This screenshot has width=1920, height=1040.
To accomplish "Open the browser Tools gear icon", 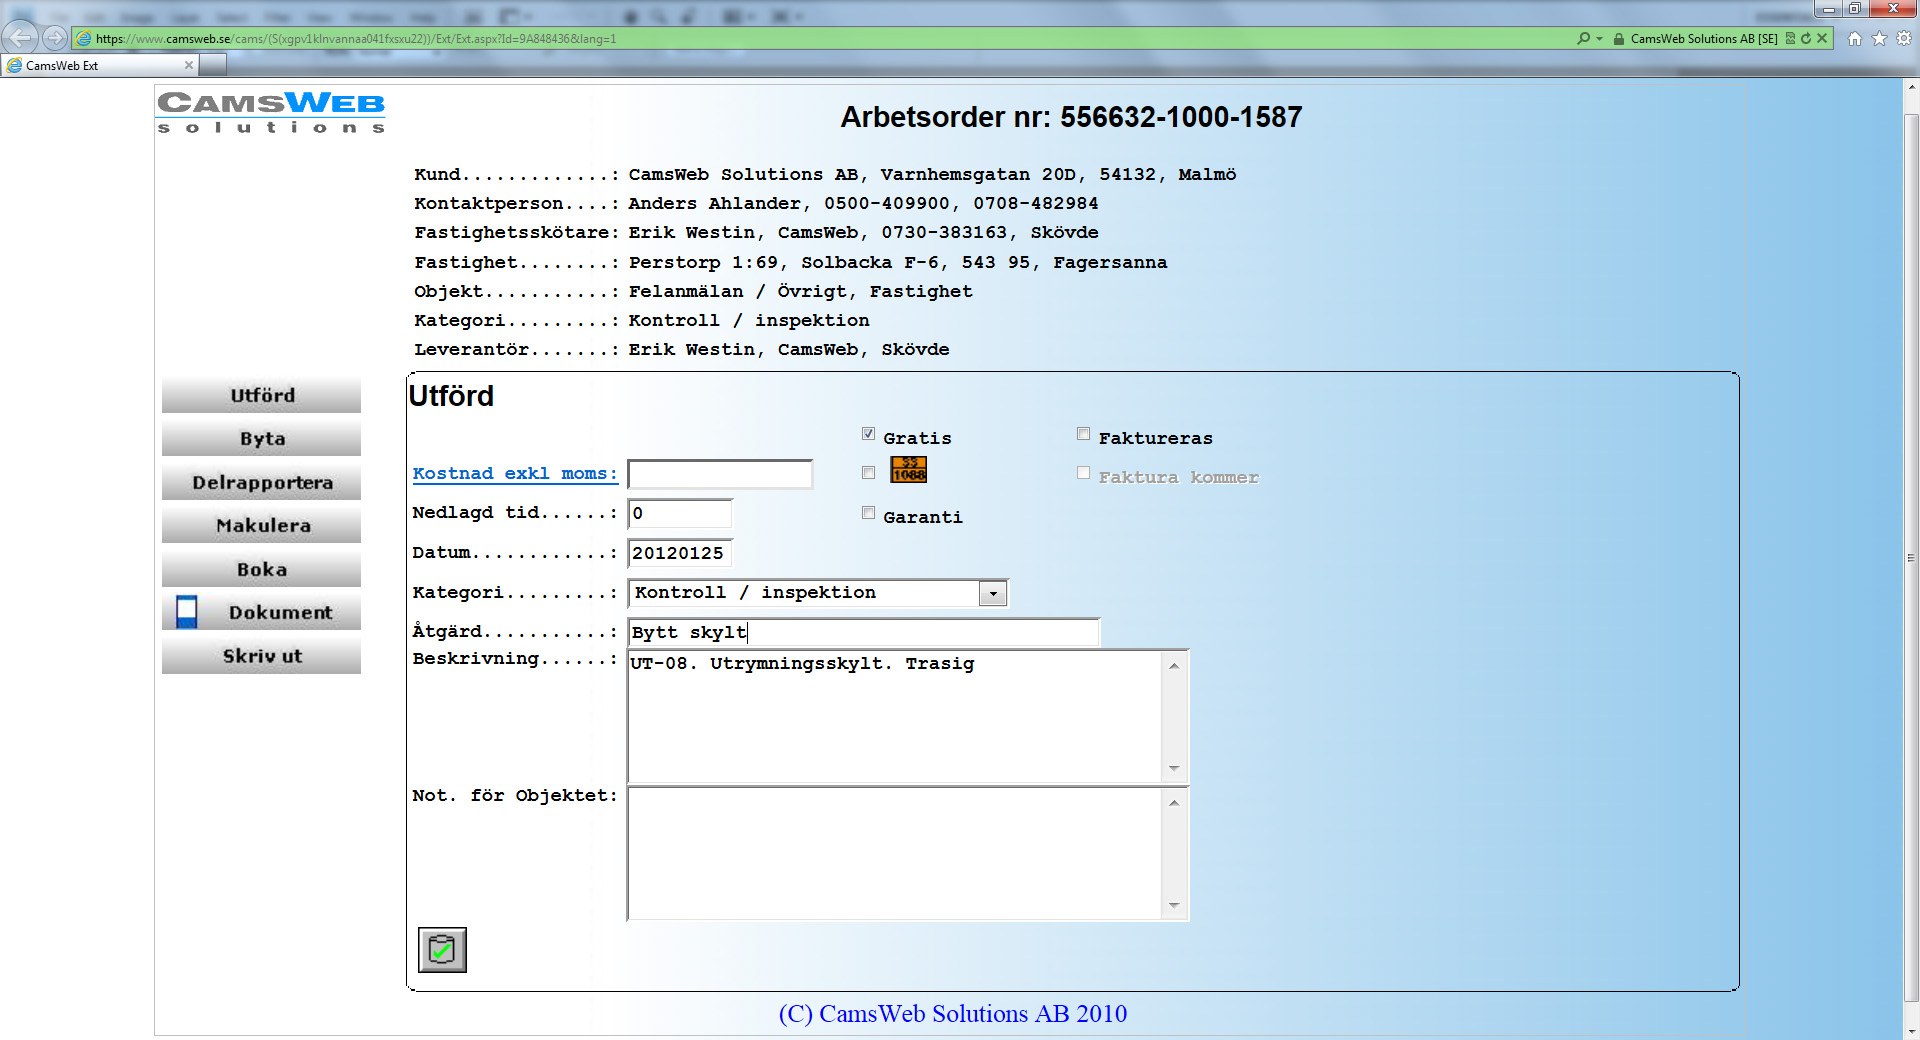I will point(1904,39).
